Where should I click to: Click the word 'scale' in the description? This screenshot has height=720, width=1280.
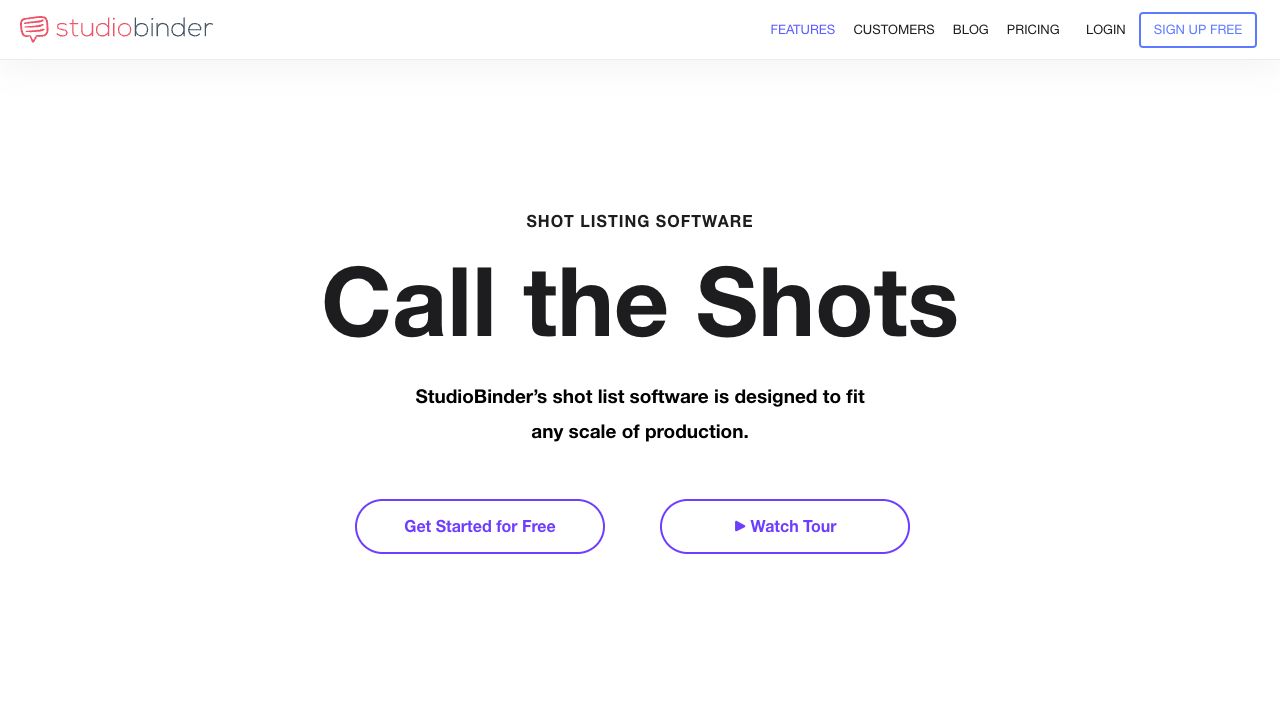[593, 432]
